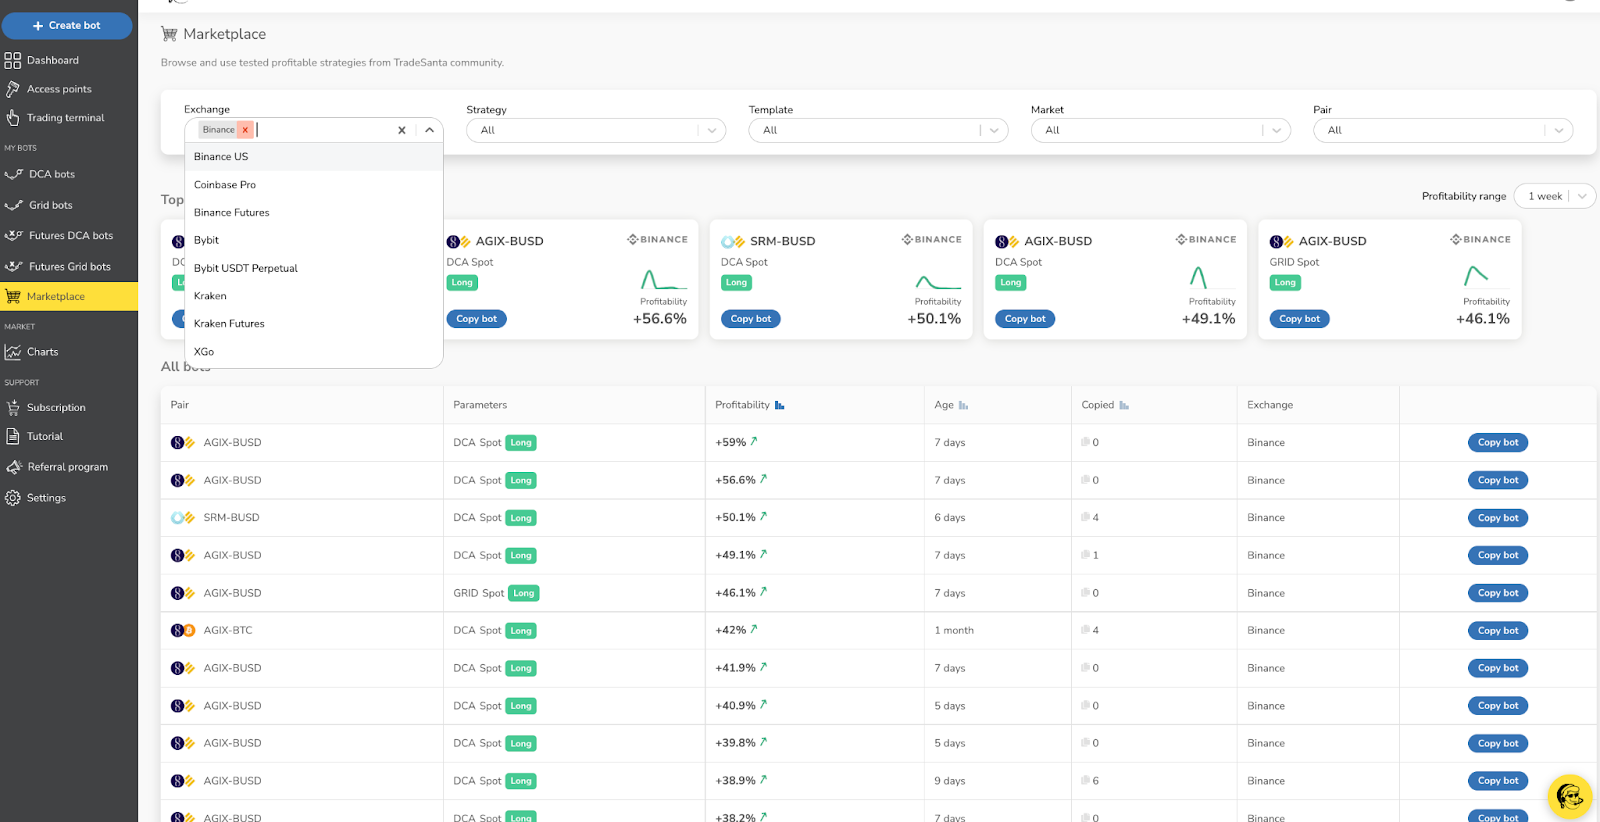Click the +59% row trend arrow icon
This screenshot has width=1600, height=822.
(754, 441)
